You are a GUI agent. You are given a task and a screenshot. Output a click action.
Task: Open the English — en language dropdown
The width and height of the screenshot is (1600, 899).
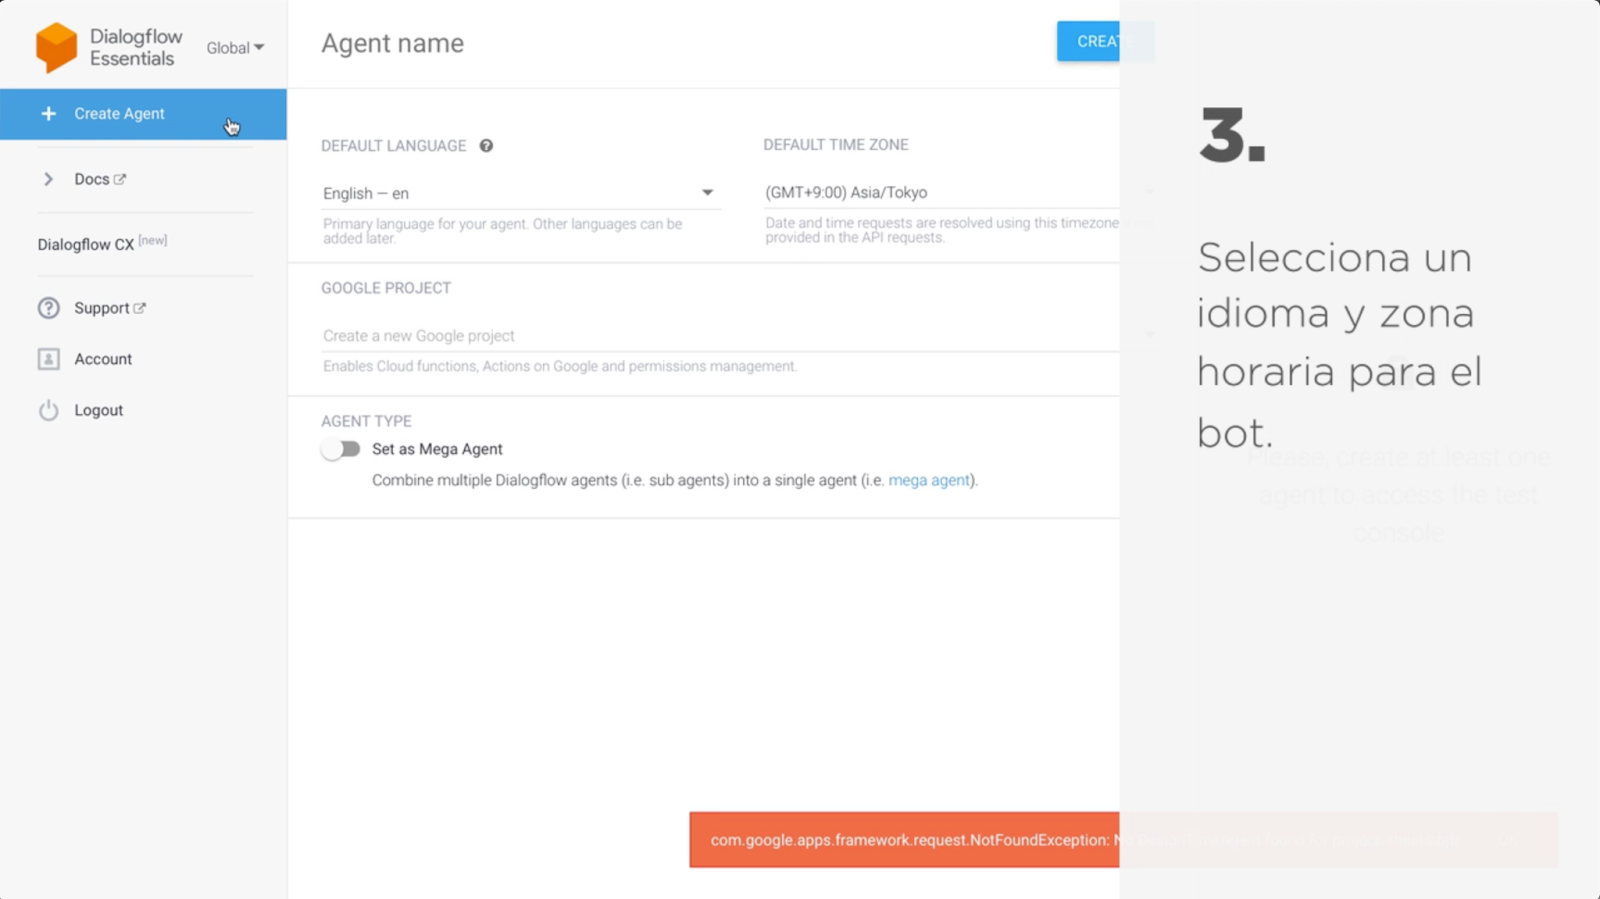click(520, 193)
